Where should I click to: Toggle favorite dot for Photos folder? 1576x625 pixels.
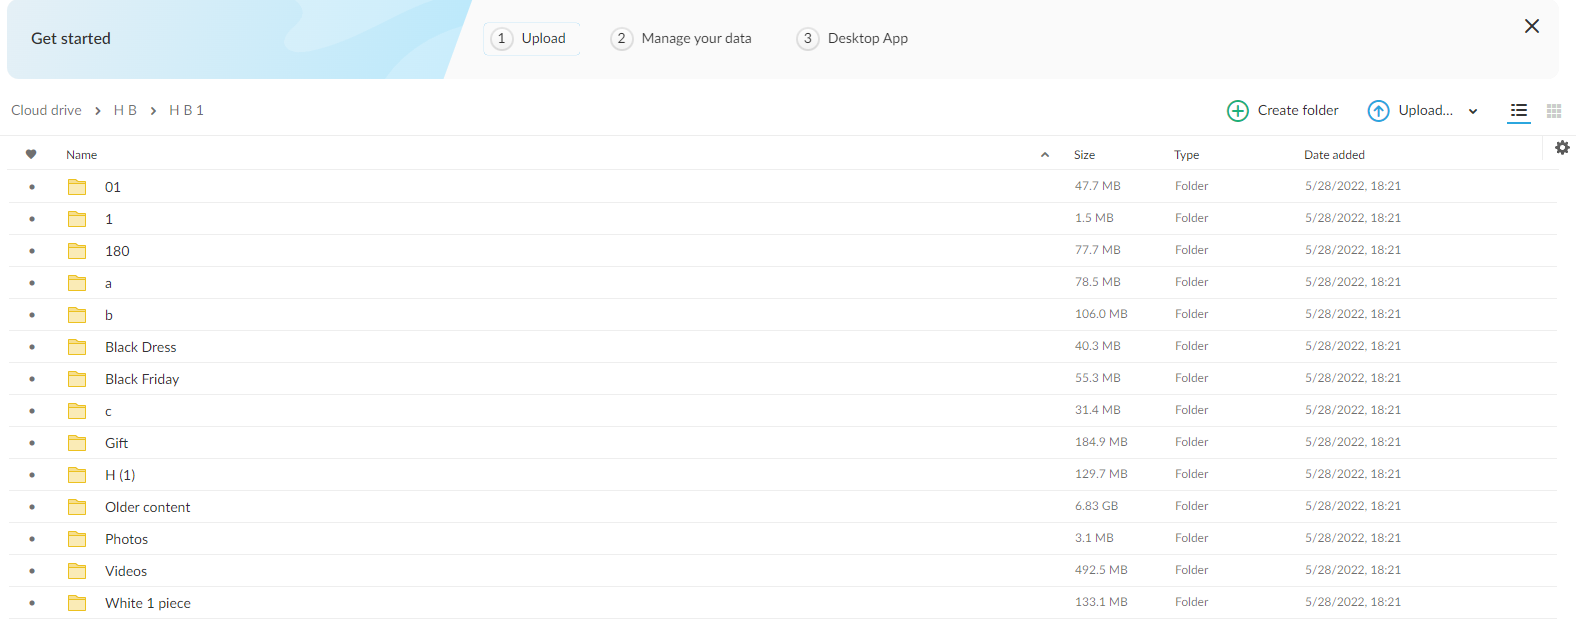coord(32,539)
